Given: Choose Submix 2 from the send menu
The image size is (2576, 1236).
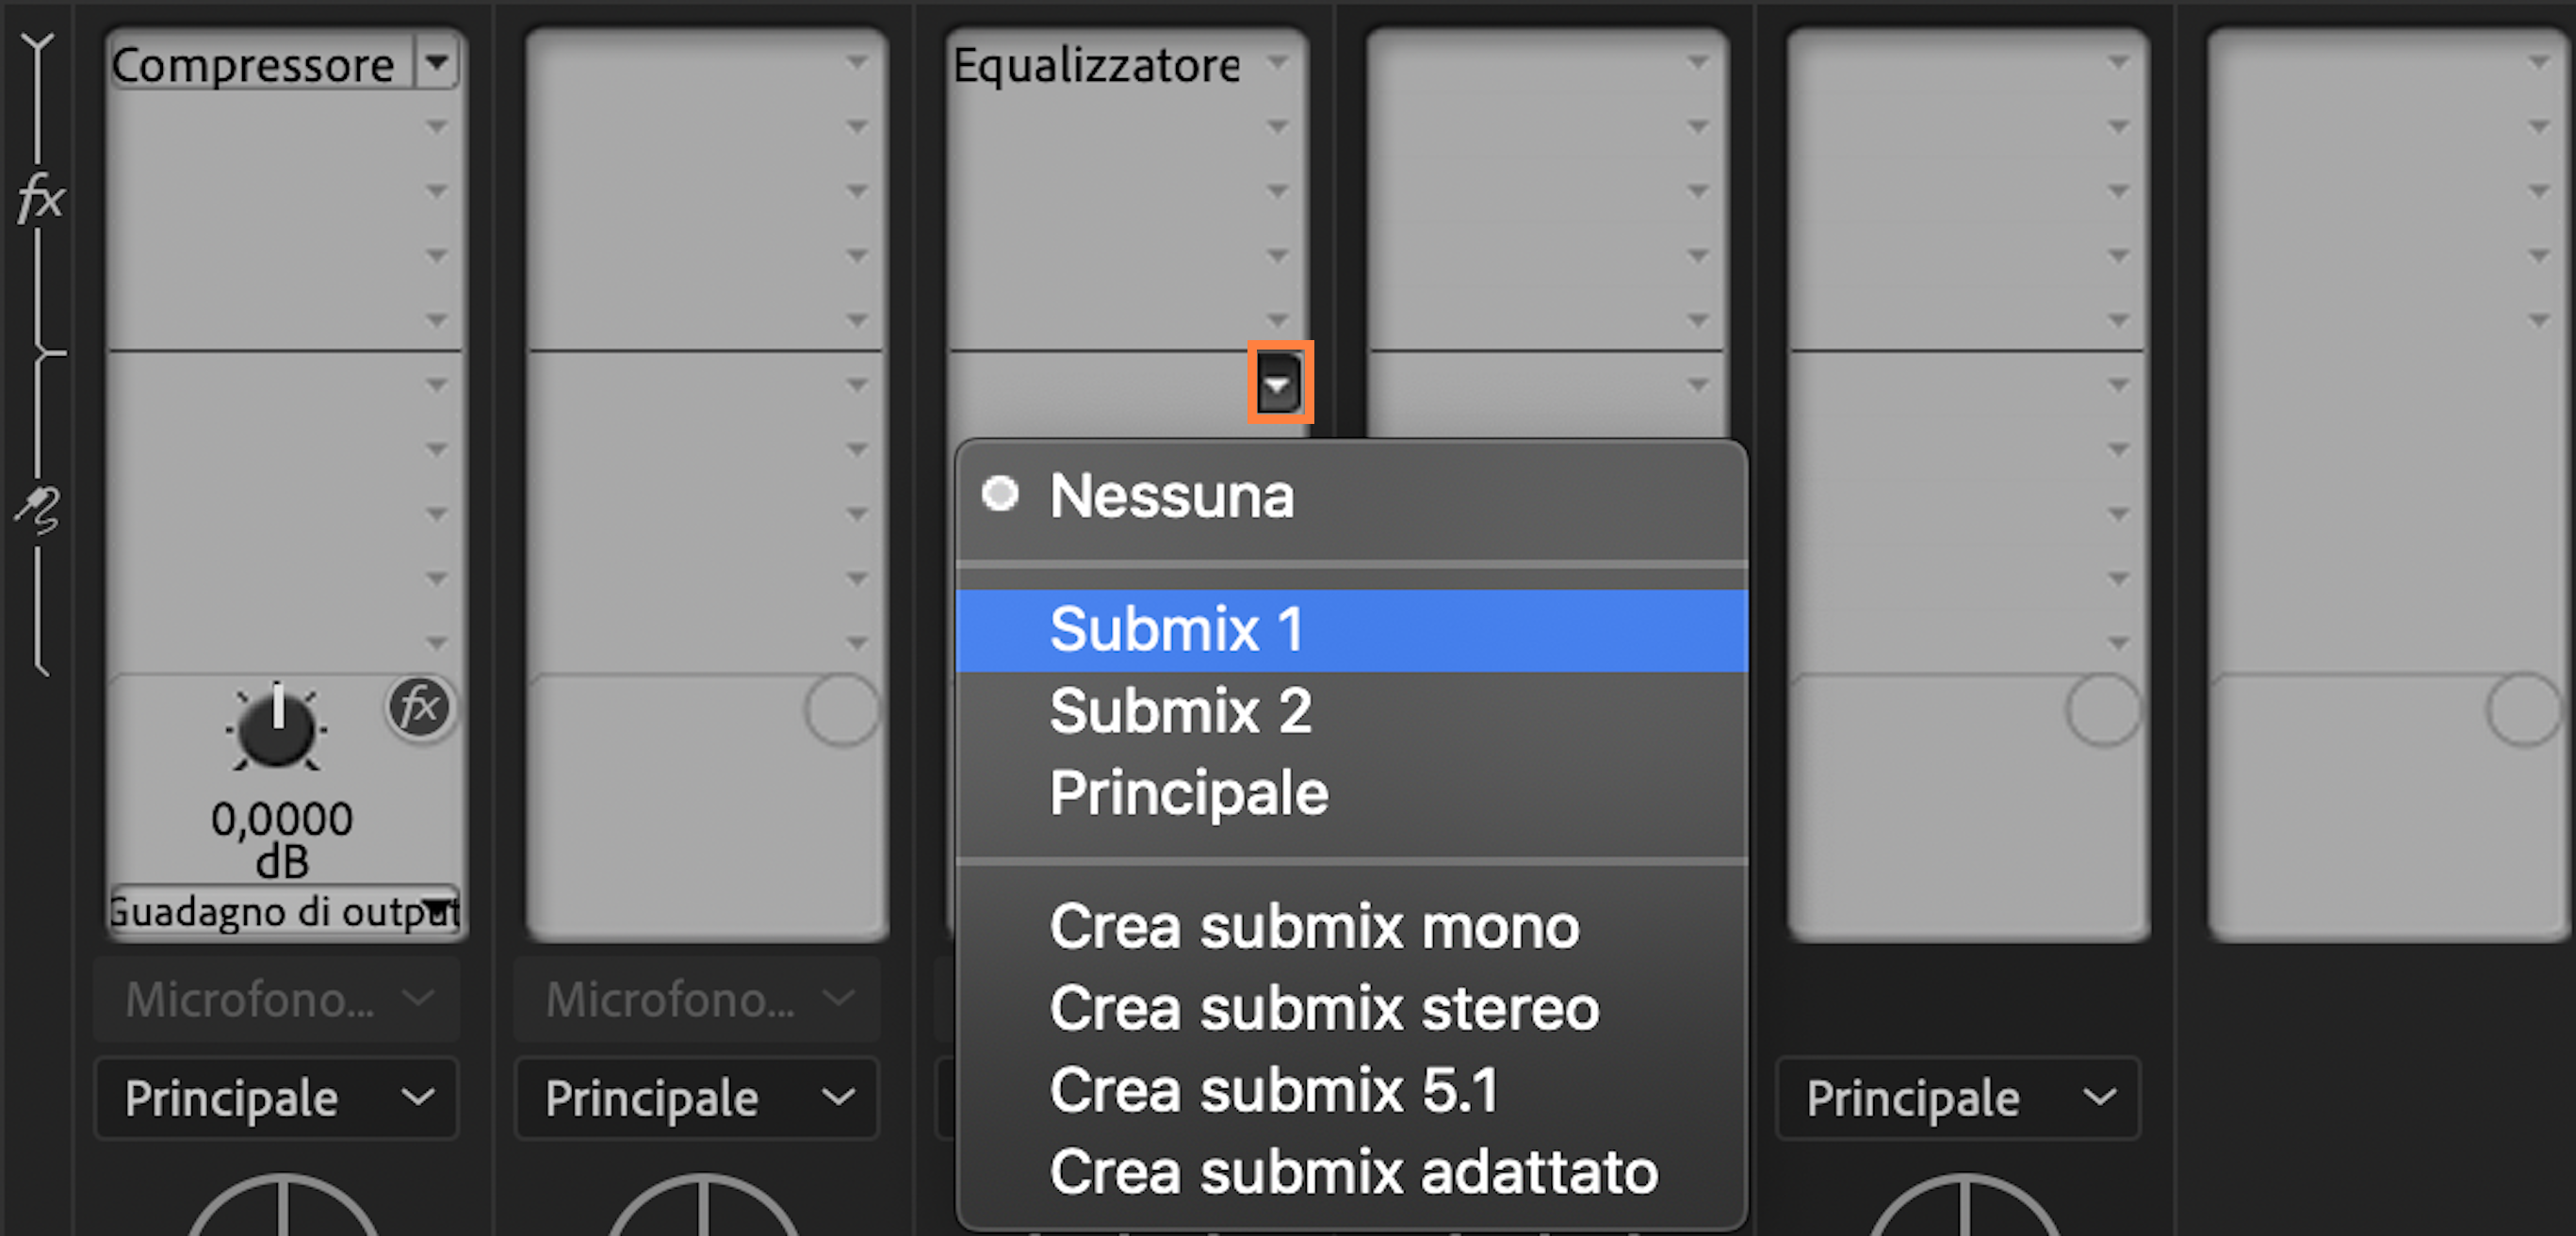Looking at the screenshot, I should [x=1181, y=711].
